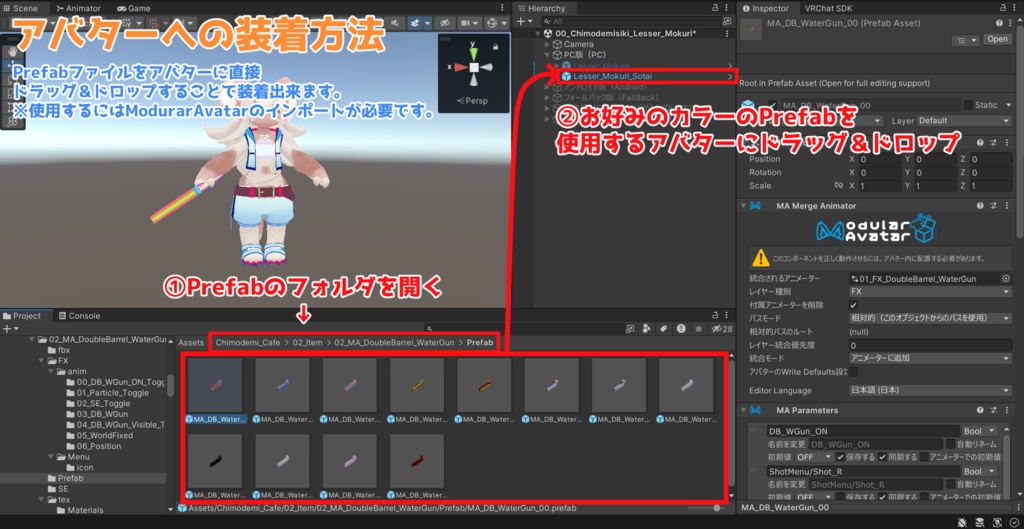Open MA Merge Animator help icon
The width and height of the screenshot is (1024, 529).
tap(980, 206)
